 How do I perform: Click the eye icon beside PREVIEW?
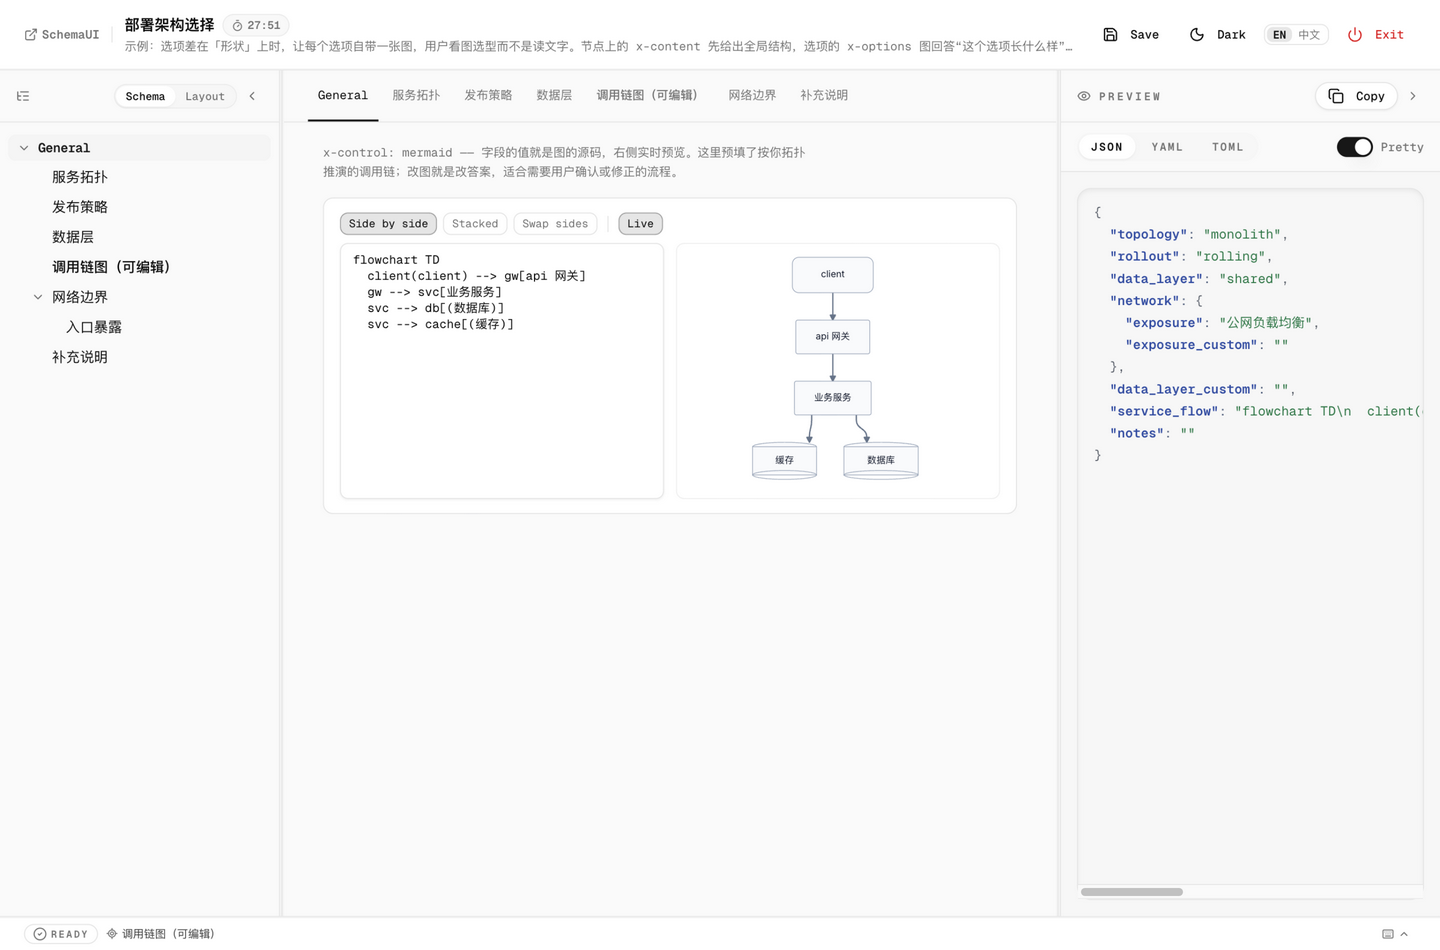pos(1084,96)
